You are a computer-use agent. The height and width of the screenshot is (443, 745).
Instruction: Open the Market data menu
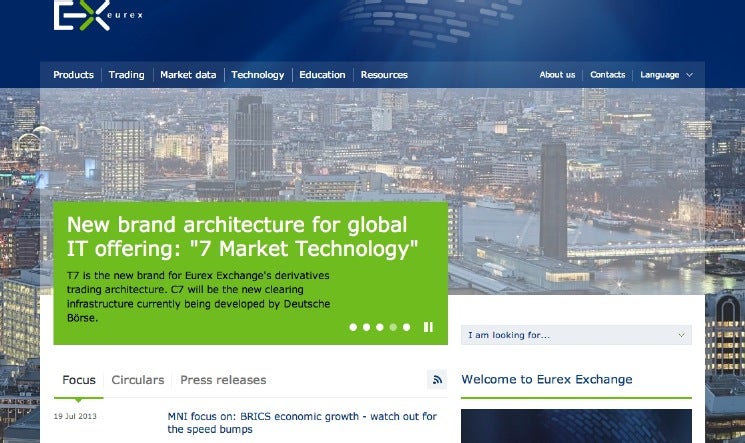(x=188, y=75)
